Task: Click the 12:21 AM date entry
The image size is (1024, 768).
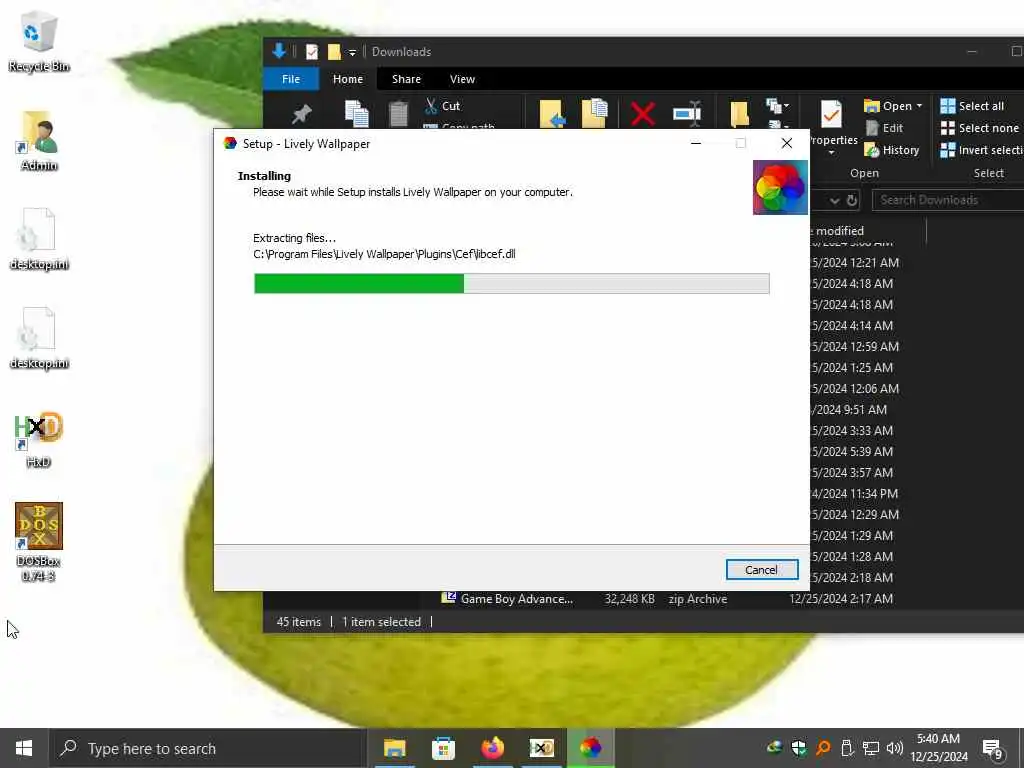Action: click(855, 263)
